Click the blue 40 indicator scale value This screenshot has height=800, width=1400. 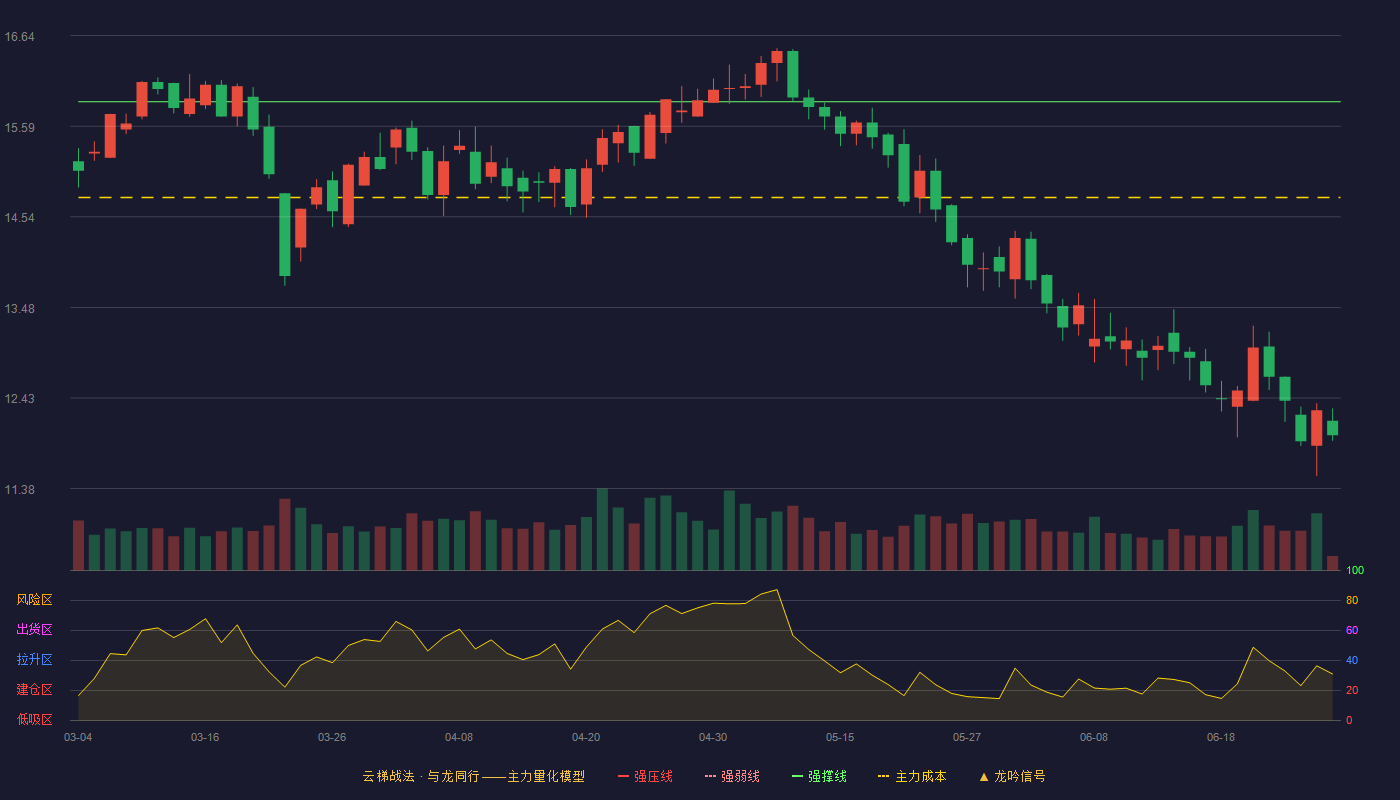pos(1352,660)
